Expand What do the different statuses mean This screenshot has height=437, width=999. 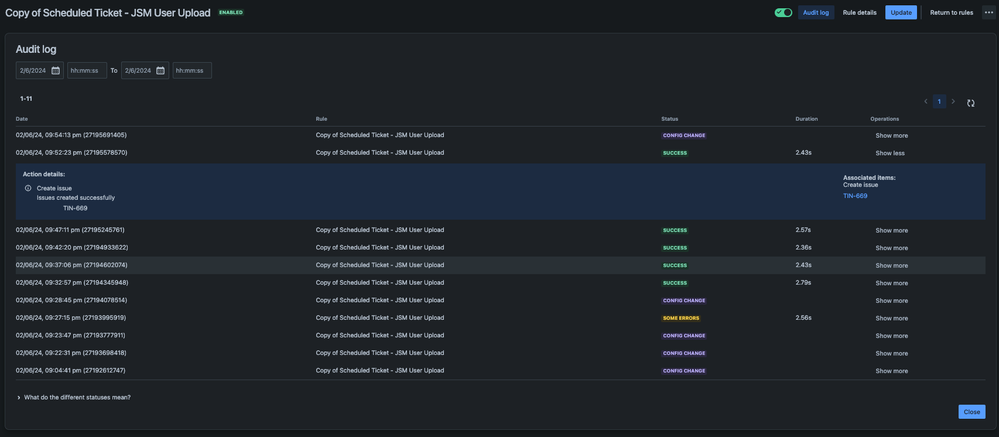(x=74, y=398)
